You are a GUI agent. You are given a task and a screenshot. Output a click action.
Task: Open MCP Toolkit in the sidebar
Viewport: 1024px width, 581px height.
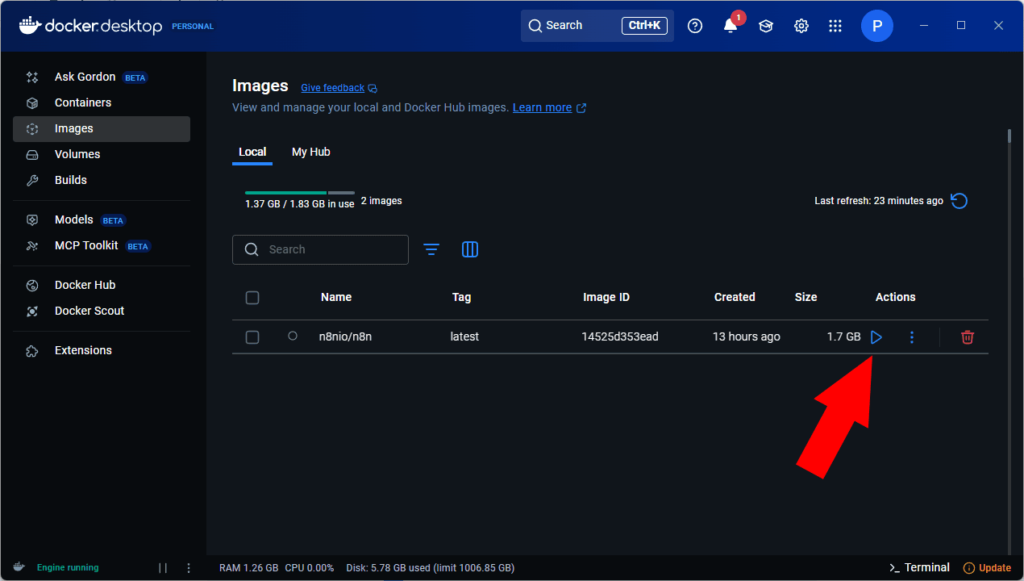tap(101, 245)
